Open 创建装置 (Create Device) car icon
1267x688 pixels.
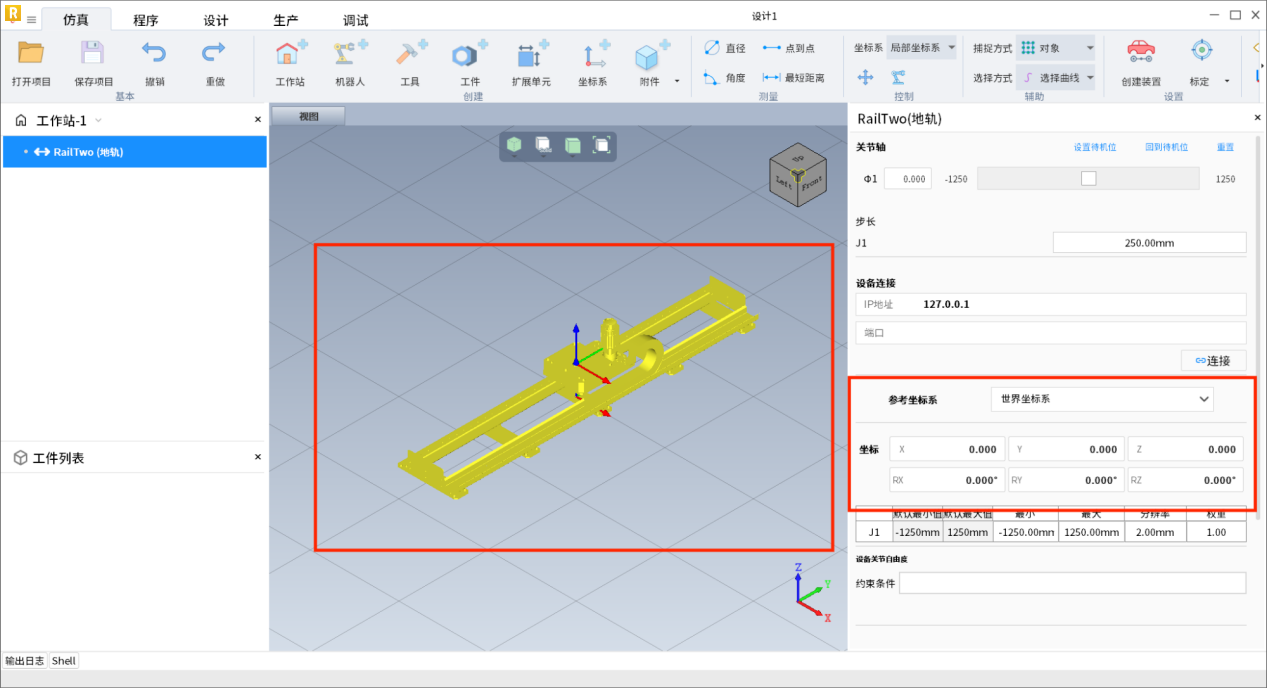[1140, 52]
